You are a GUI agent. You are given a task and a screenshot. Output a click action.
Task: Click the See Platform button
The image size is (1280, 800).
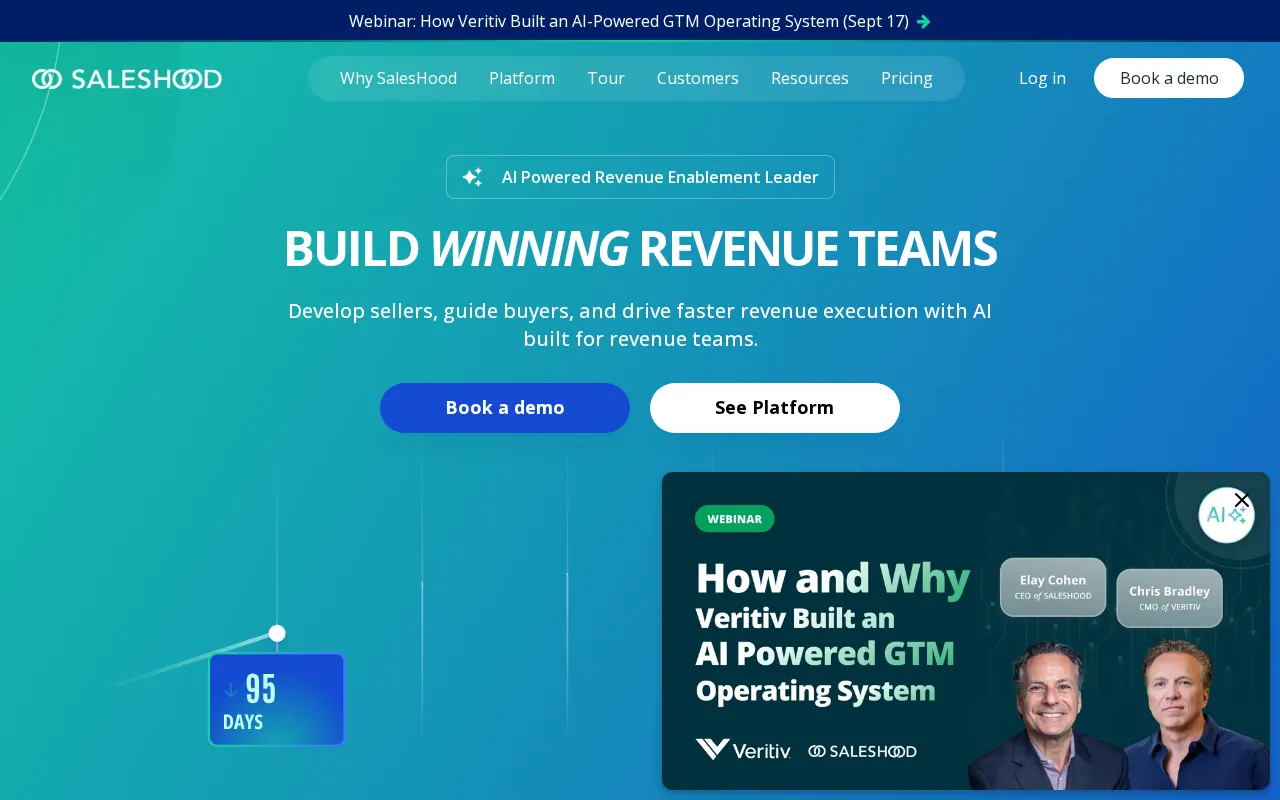pyautogui.click(x=775, y=408)
